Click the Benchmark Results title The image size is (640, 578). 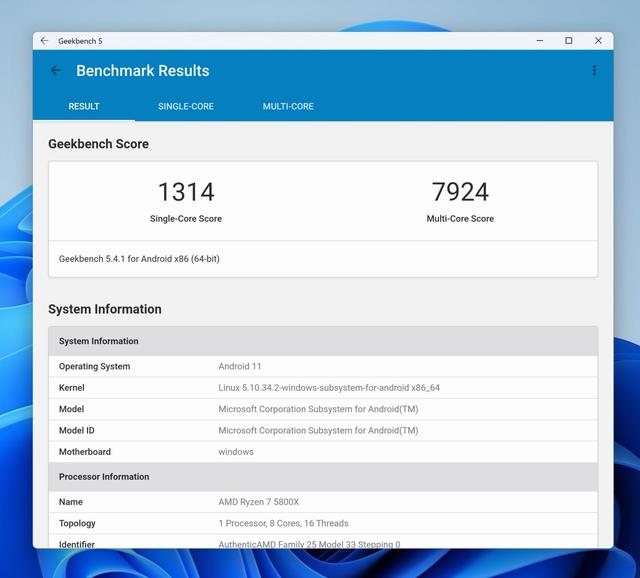tap(143, 71)
